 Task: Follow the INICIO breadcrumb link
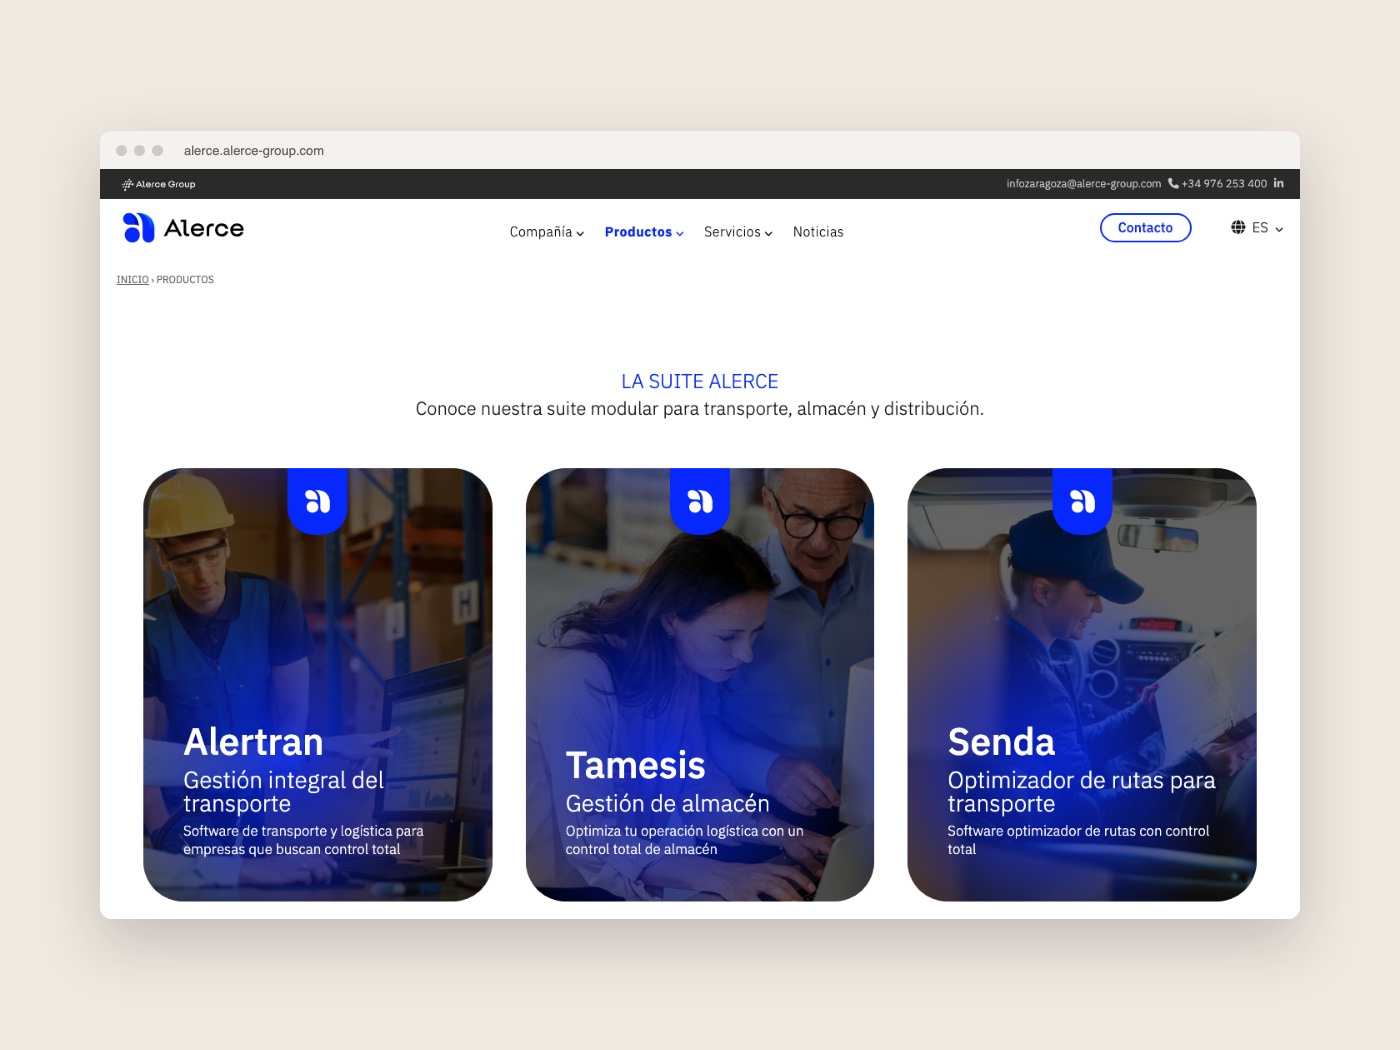(132, 280)
